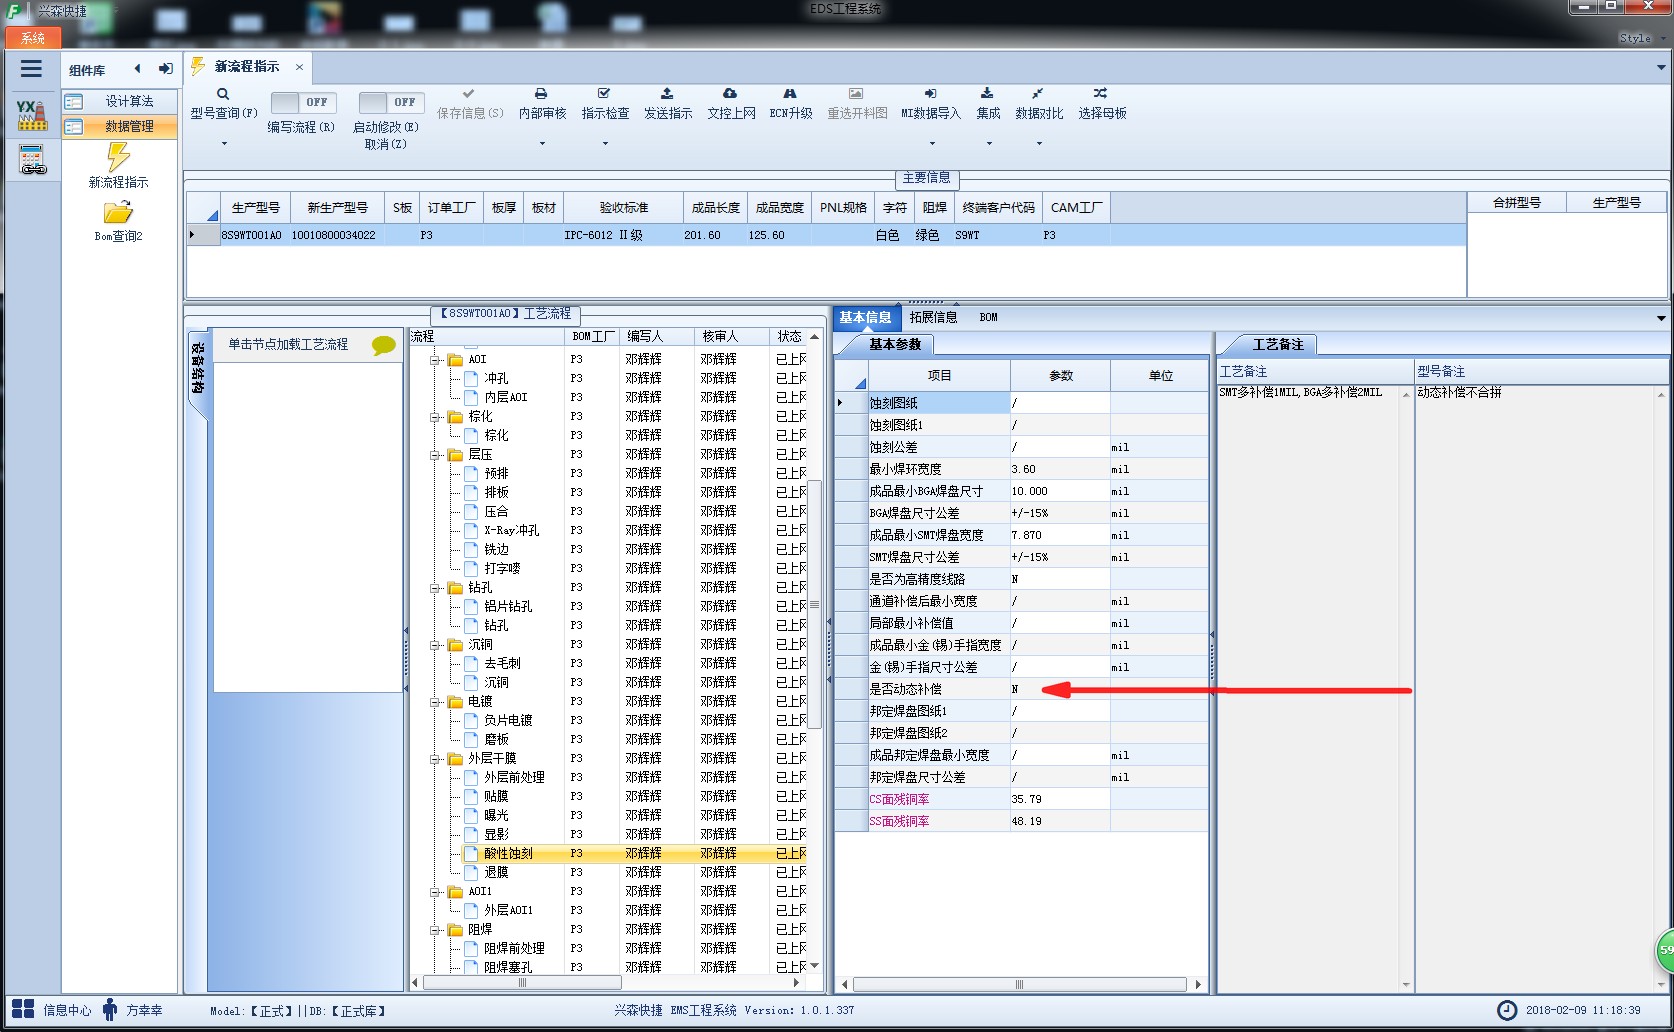The image size is (1674, 1032).
Task: Collapse the 外层干膜 tree folder
Action: coord(435,759)
